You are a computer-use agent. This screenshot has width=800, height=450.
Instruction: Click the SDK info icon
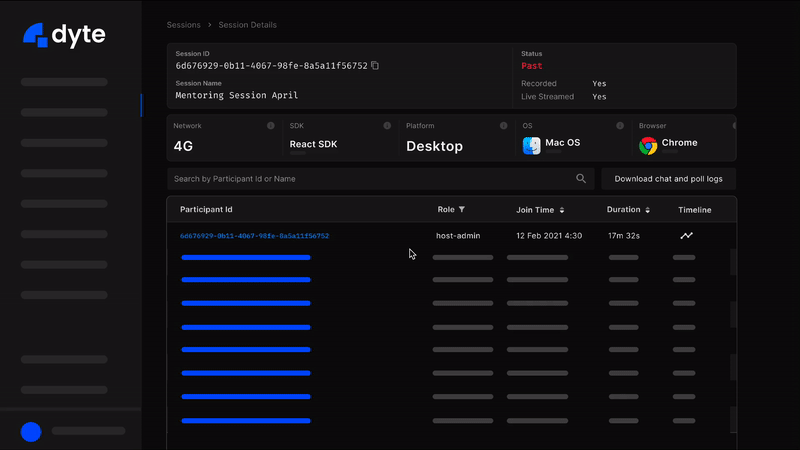click(x=387, y=126)
